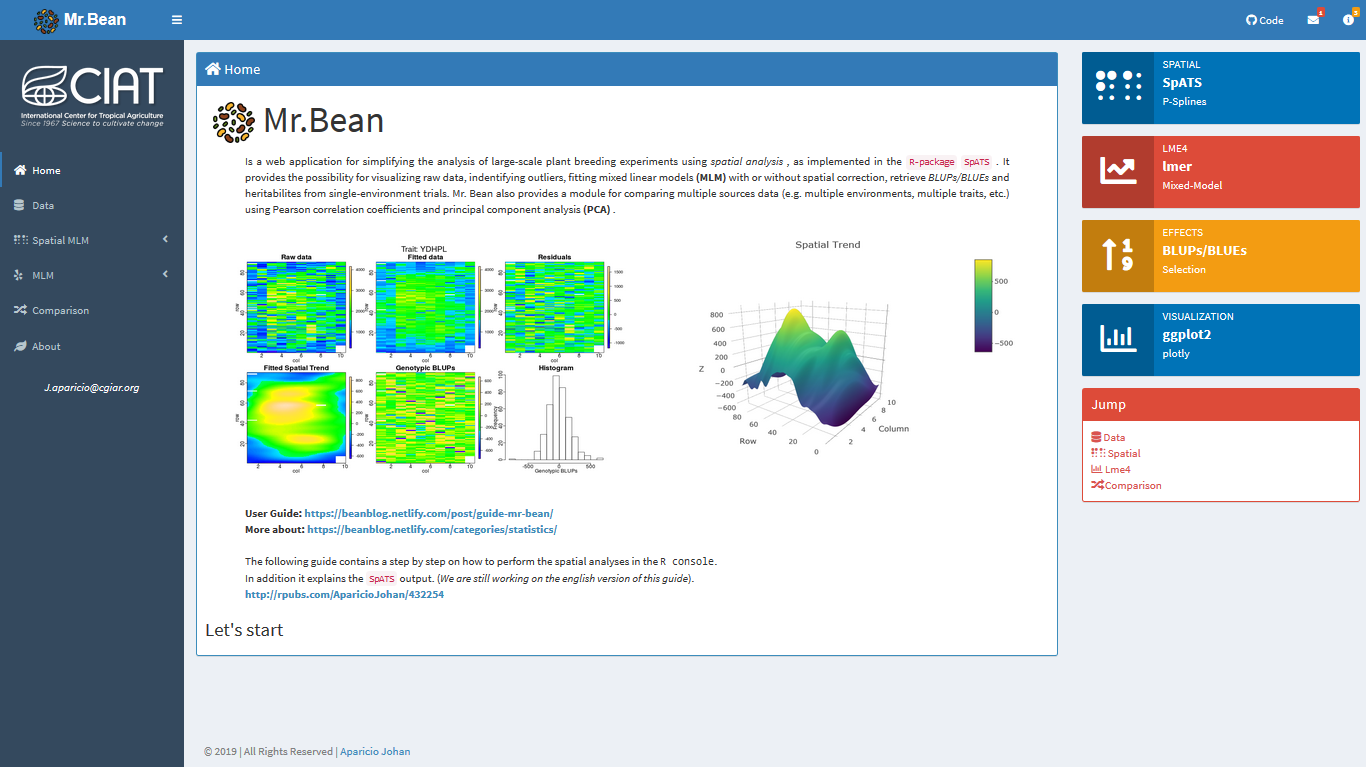The width and height of the screenshot is (1366, 767).
Task: Expand the MLM sidebar chevron
Action: pyautogui.click(x=165, y=275)
